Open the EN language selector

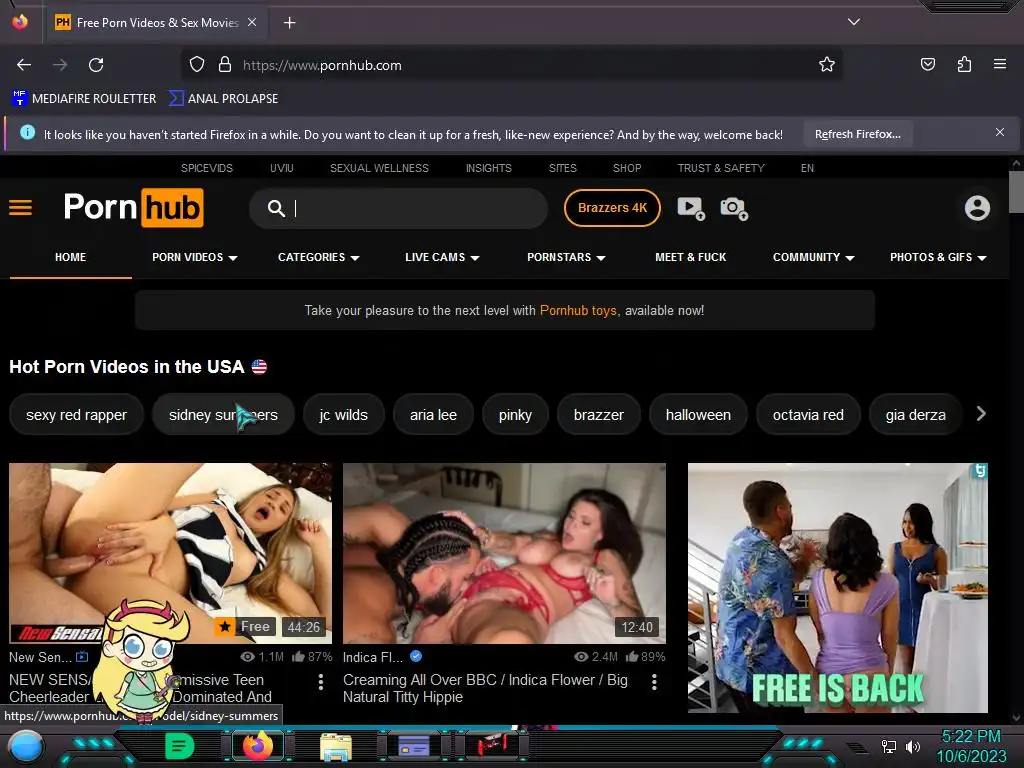tap(807, 168)
